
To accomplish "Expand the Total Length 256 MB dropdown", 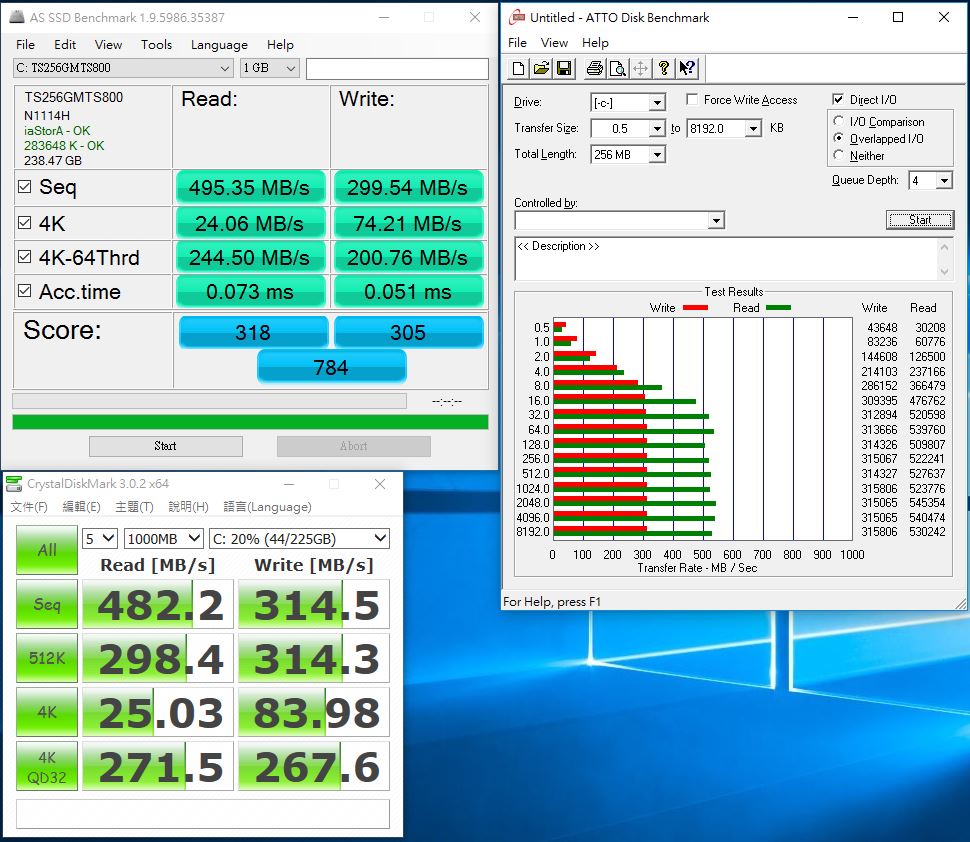I will click(657, 155).
